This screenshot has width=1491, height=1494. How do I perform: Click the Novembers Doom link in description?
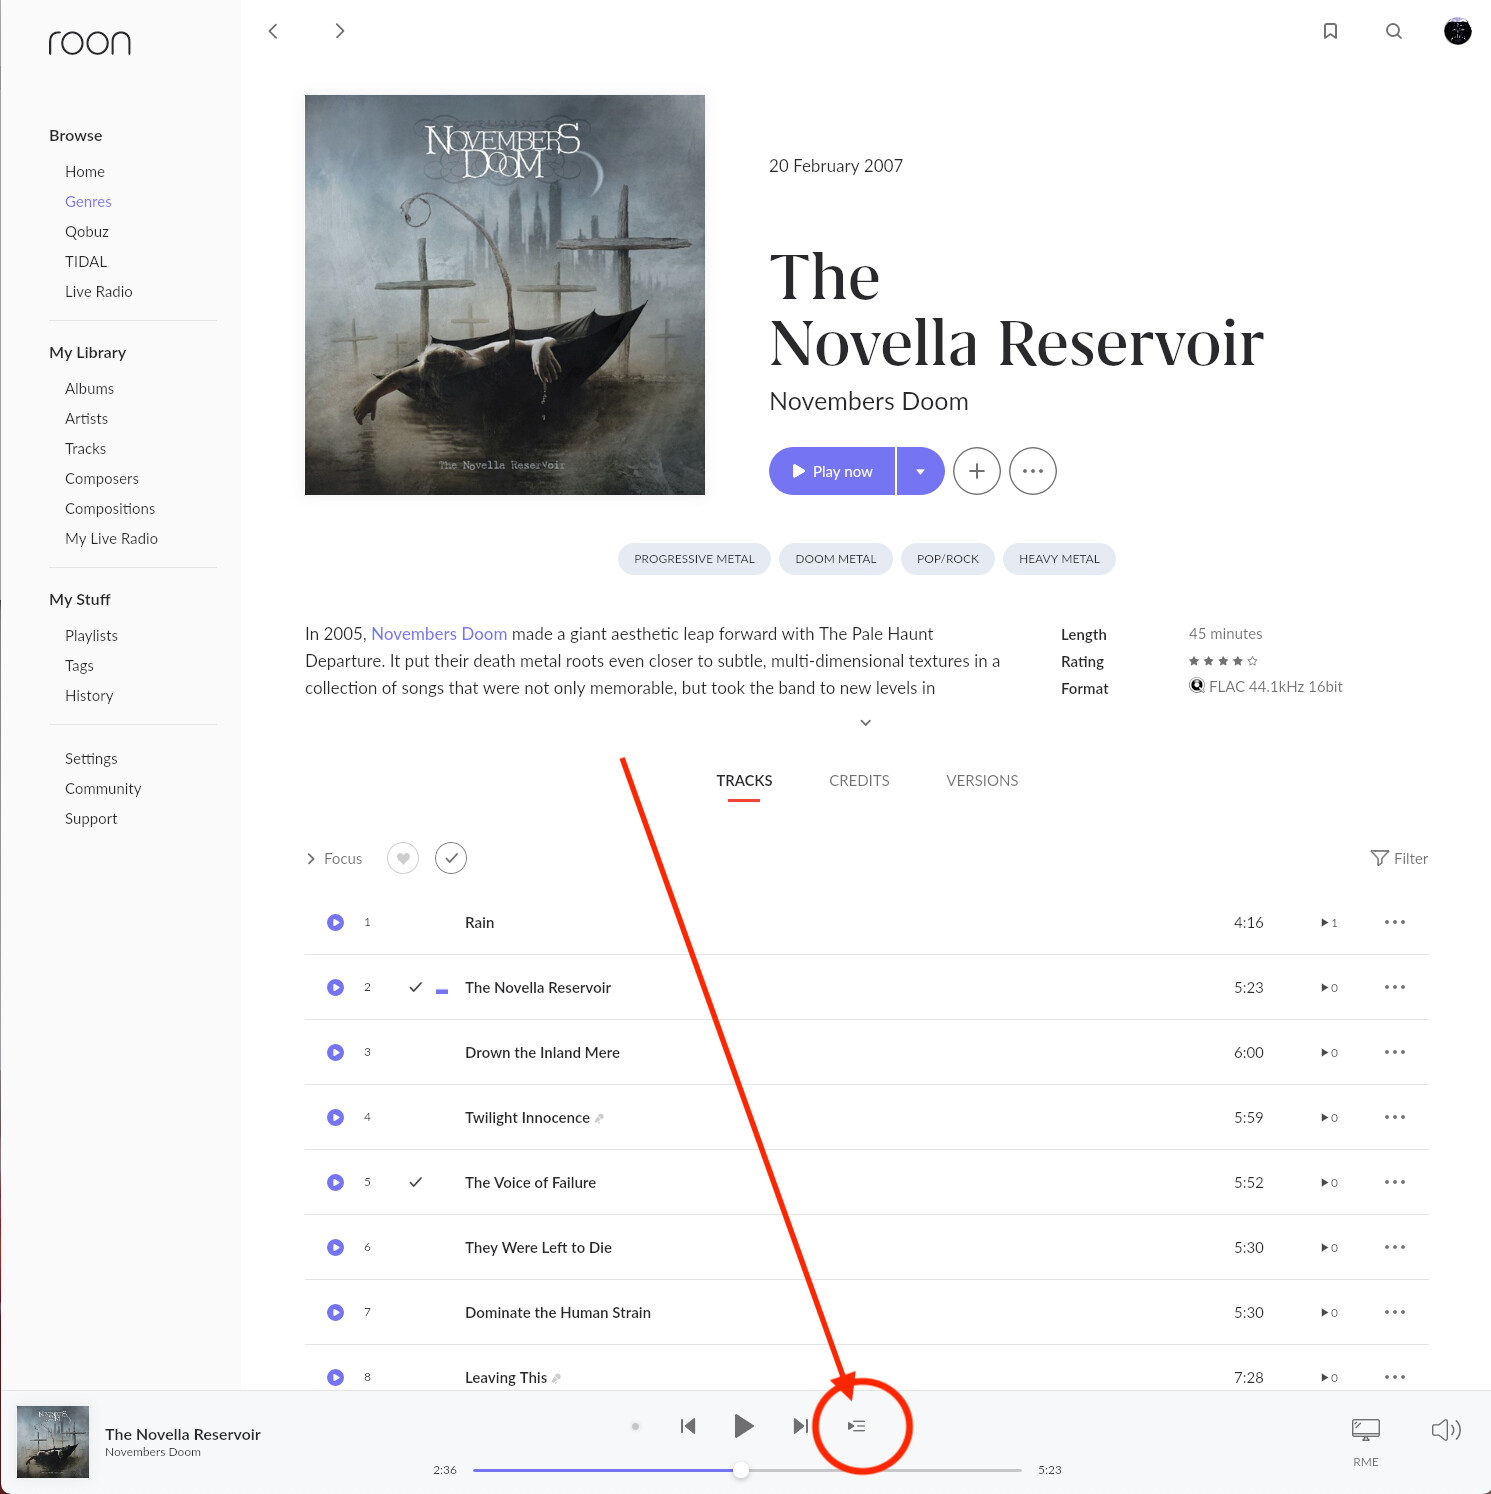pyautogui.click(x=439, y=634)
